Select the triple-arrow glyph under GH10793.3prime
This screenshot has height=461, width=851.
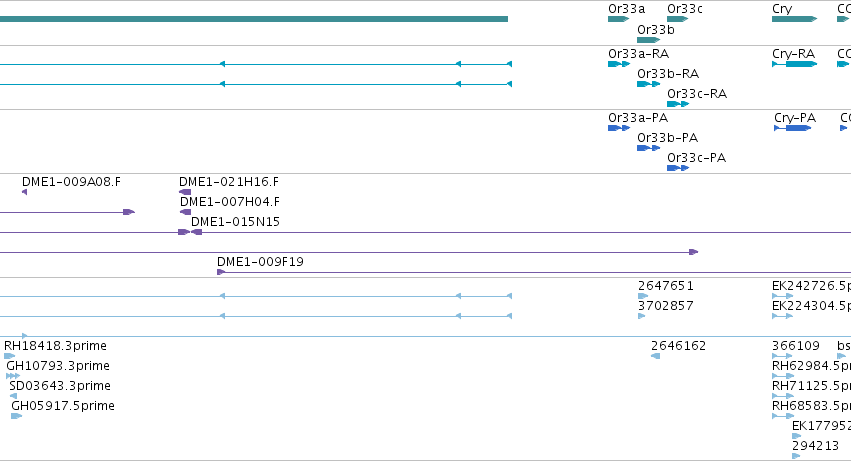13,376
